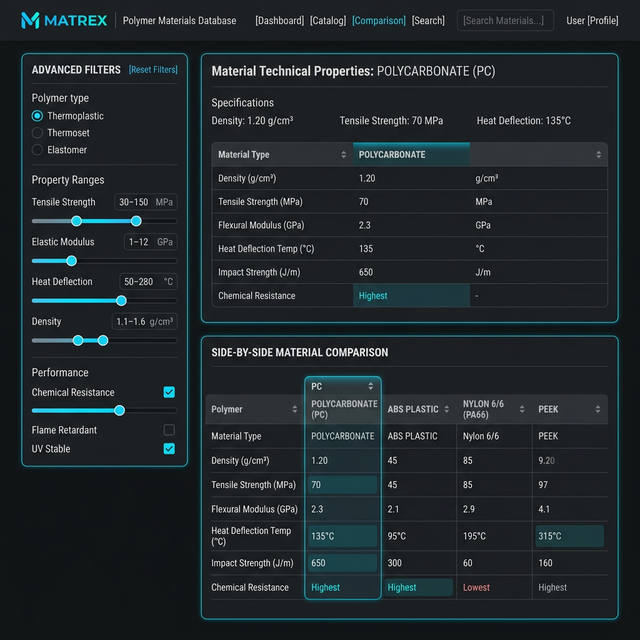Click Flexural Modulus (GPa) row in properties table
This screenshot has width=640, height=640.
coord(410,225)
